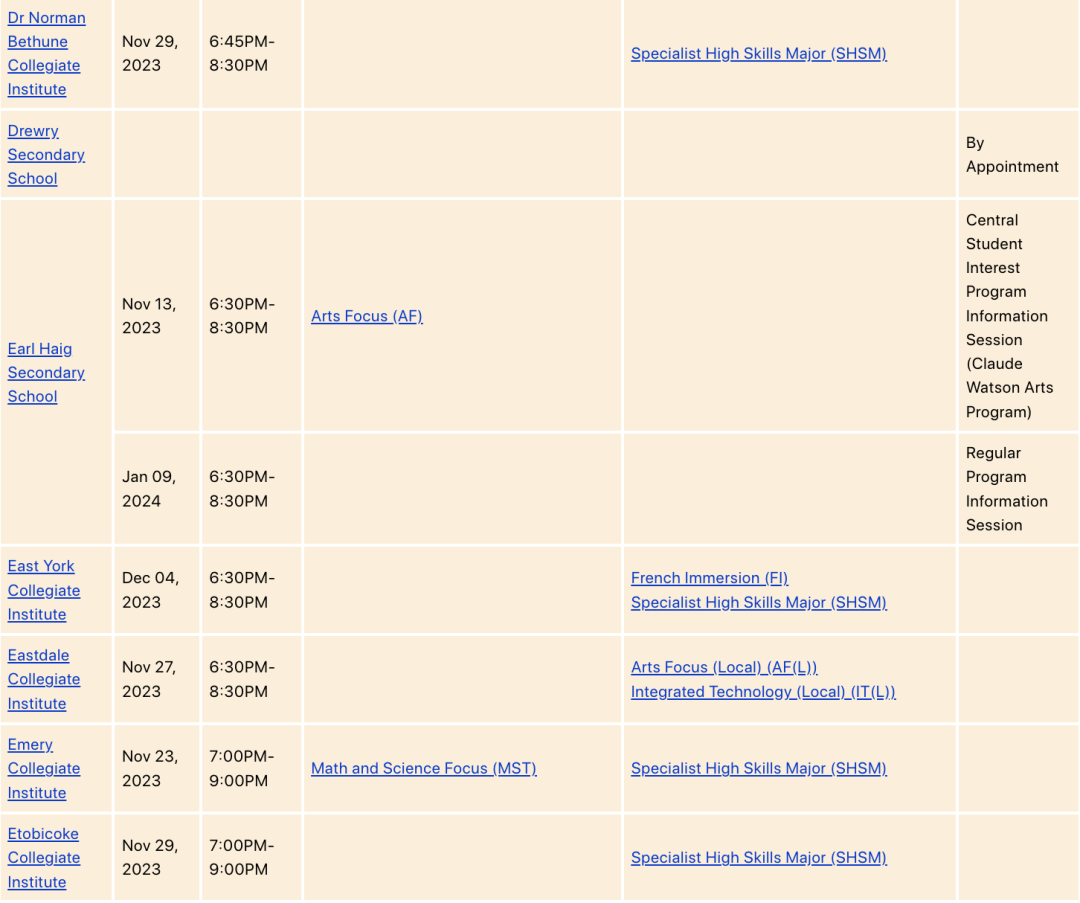Viewport: 1080px width, 903px height.
Task: Click Arts Focus (AF) link
Action: [366, 316]
